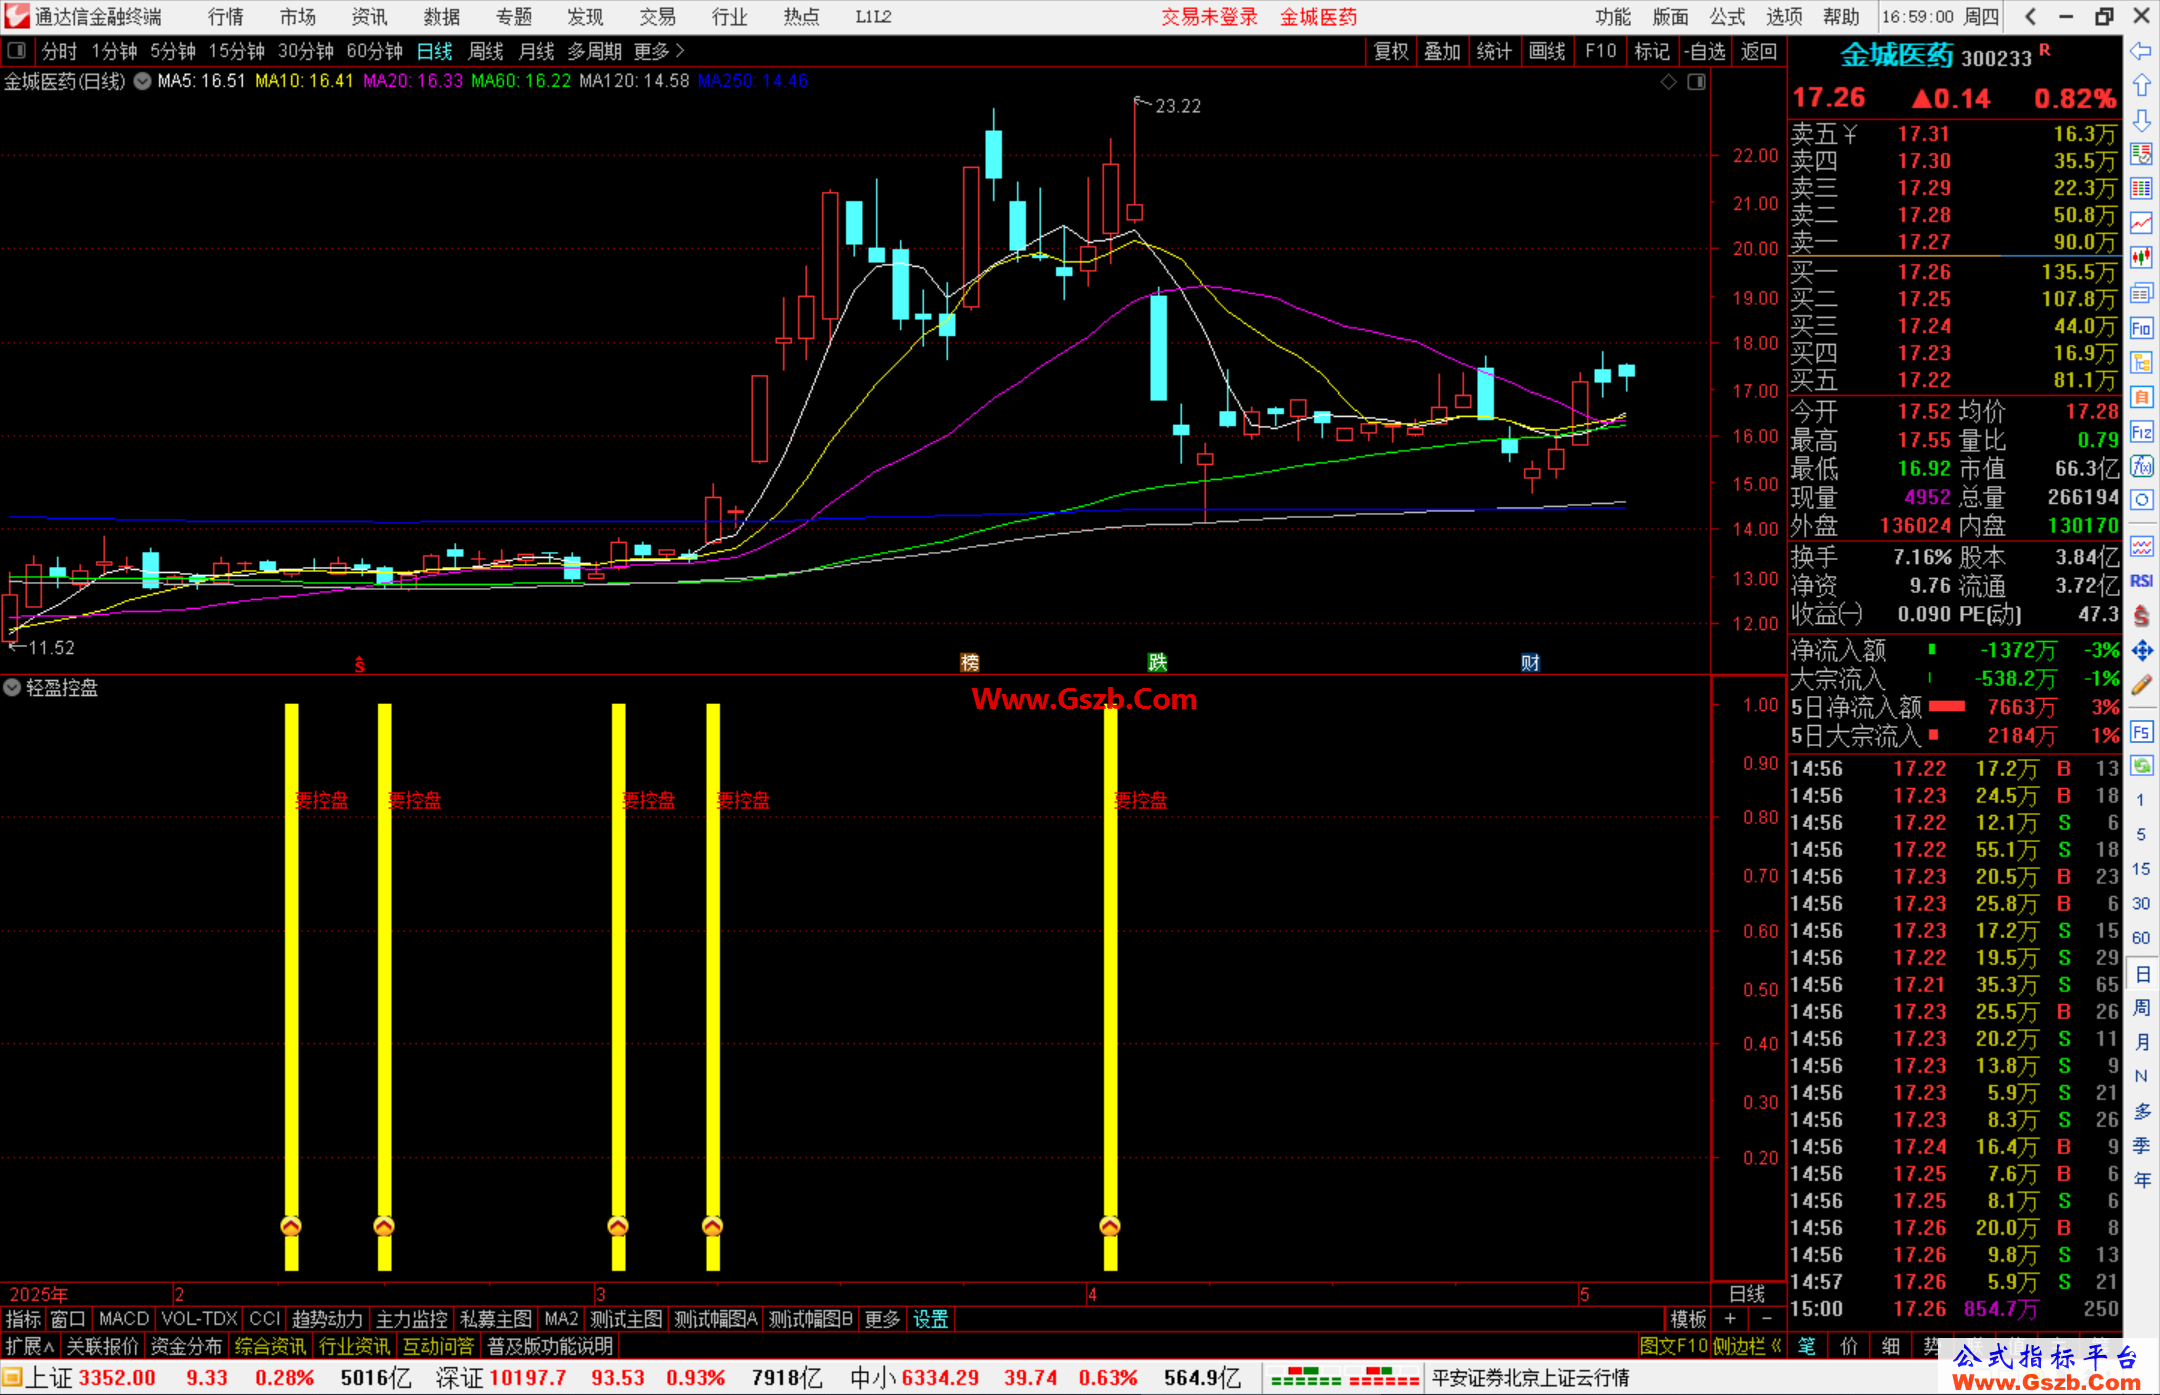This screenshot has width=2160, height=1395.
Task: Expand 更多 in indicator tab bar
Action: (882, 1319)
